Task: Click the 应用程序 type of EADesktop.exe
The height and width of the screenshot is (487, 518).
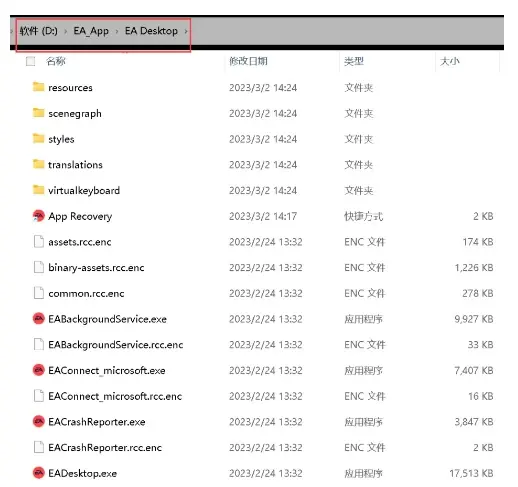Action: (x=363, y=473)
